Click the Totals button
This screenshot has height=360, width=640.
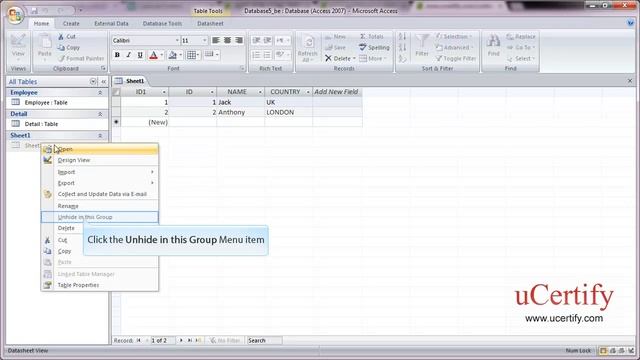coord(372,36)
